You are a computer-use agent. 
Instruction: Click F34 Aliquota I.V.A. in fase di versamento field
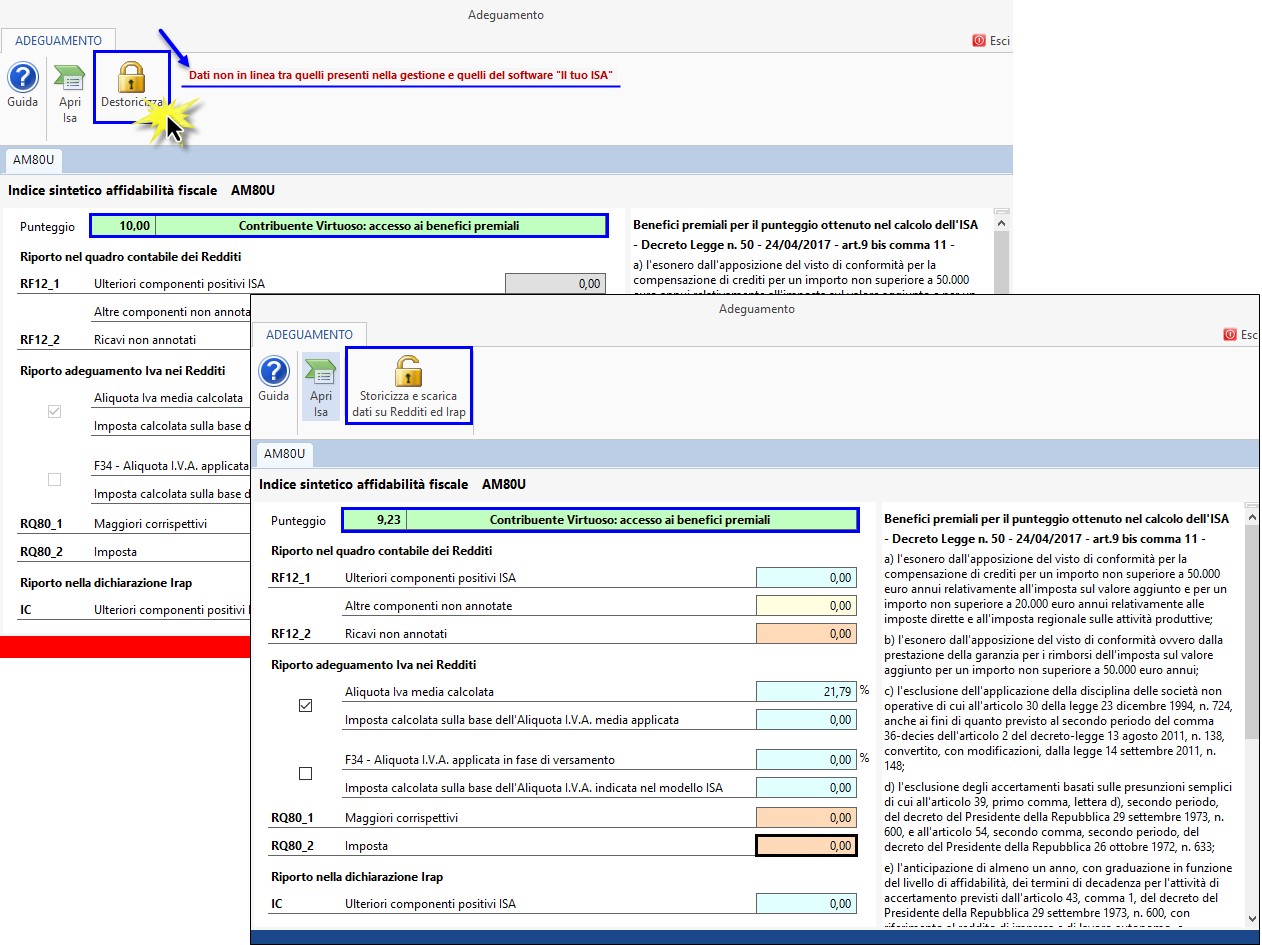[807, 759]
